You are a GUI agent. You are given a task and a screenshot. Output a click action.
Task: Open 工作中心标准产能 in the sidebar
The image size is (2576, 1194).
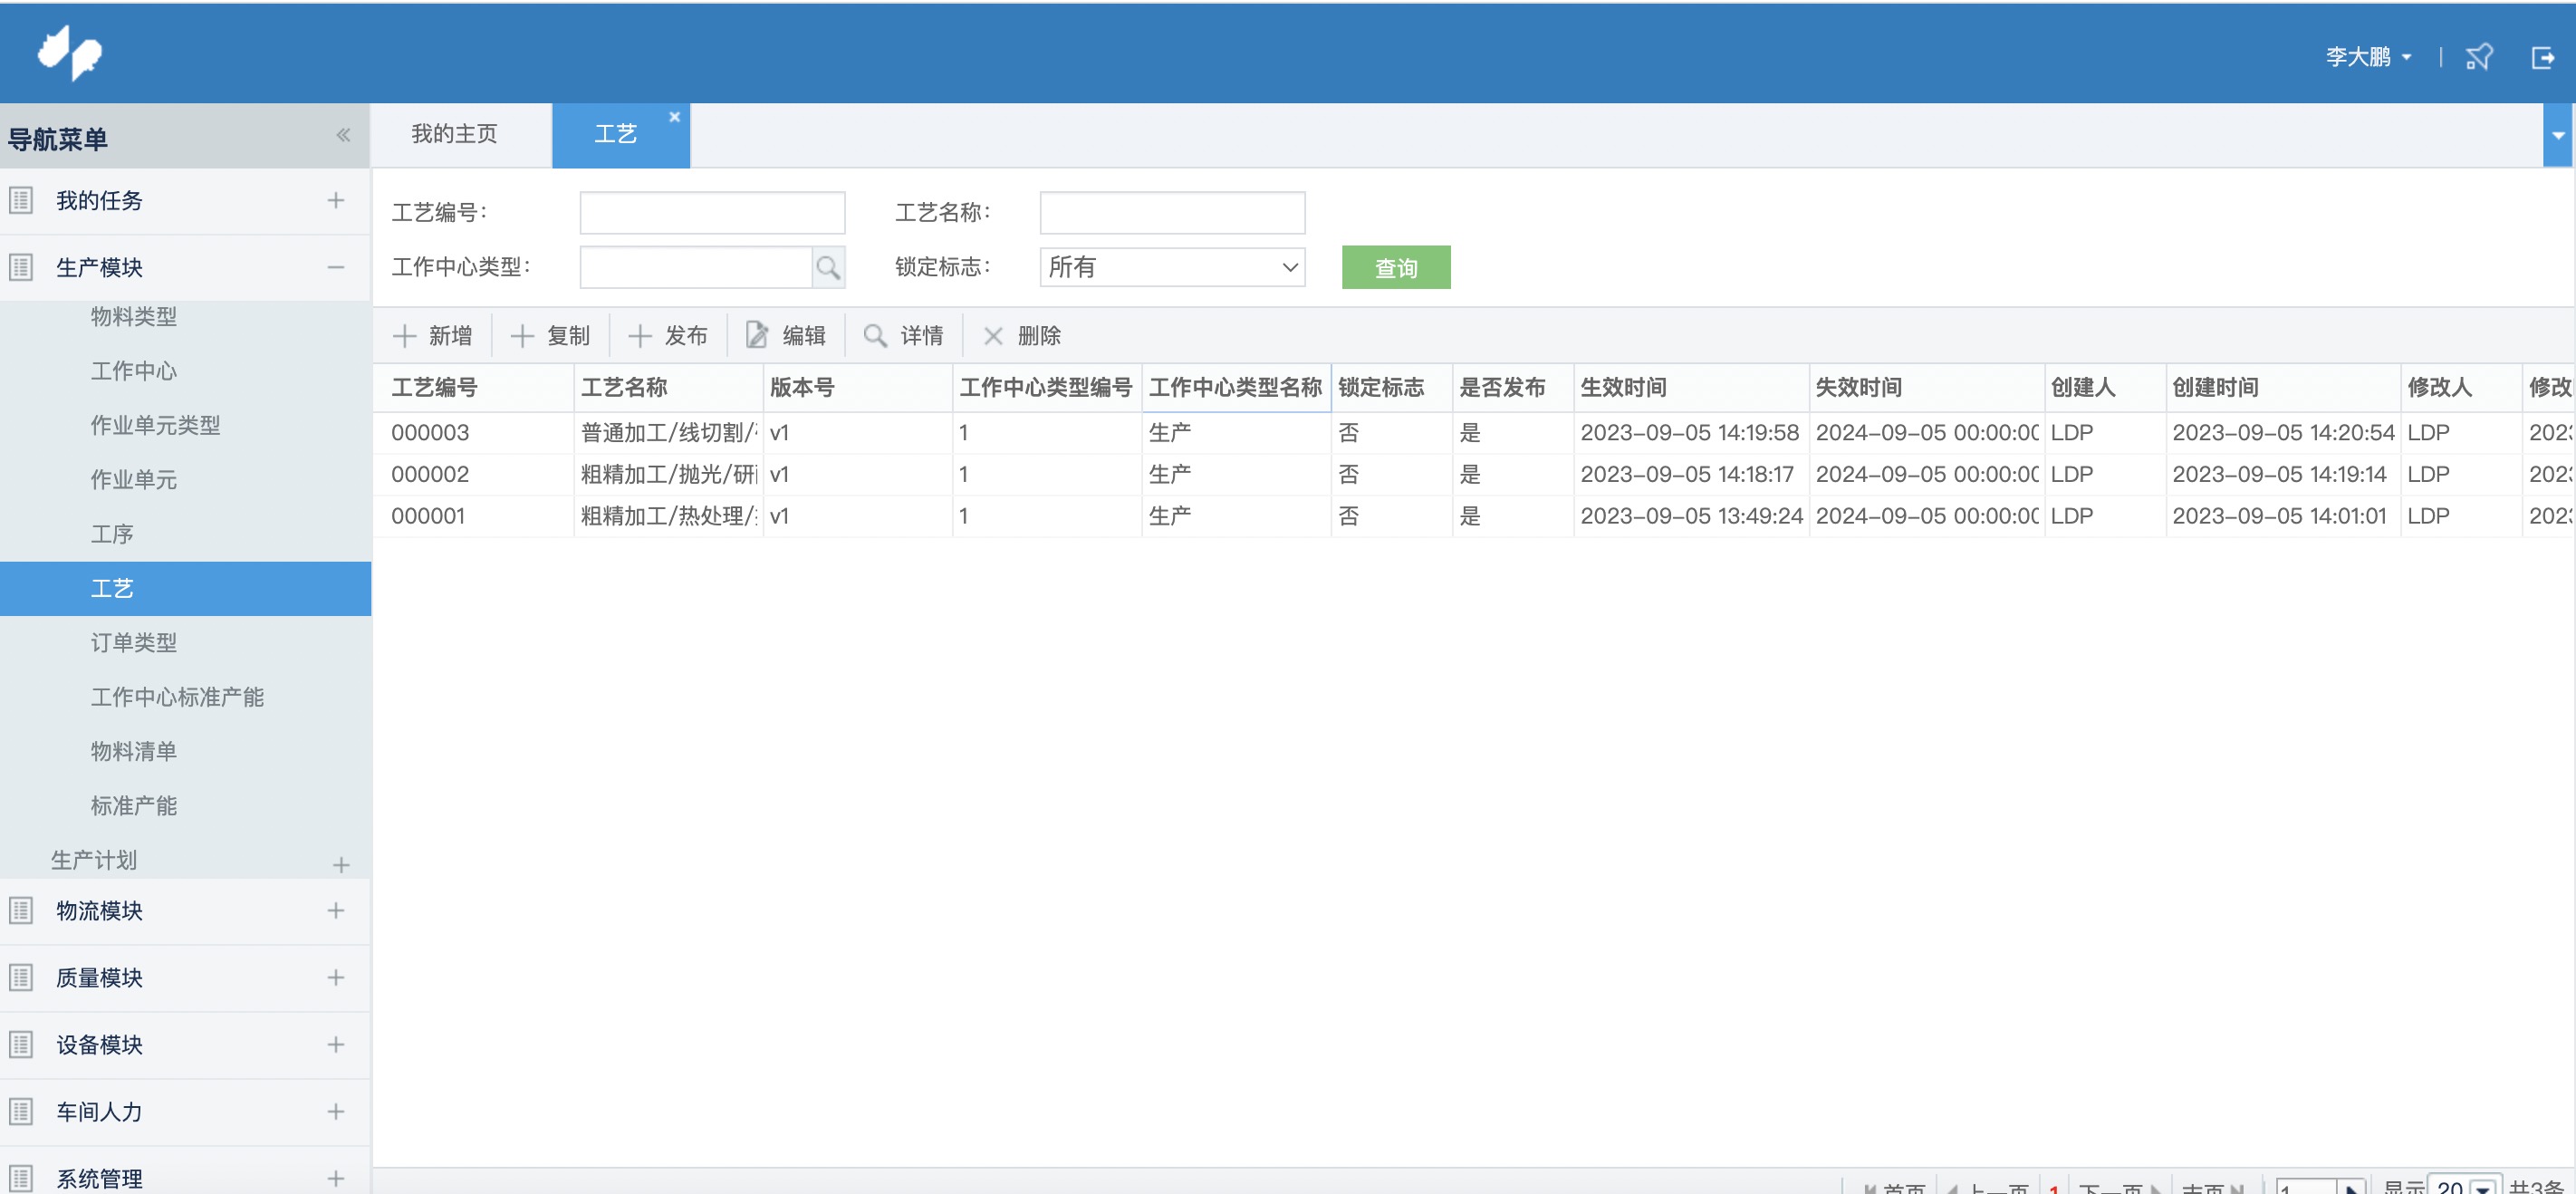tap(177, 697)
